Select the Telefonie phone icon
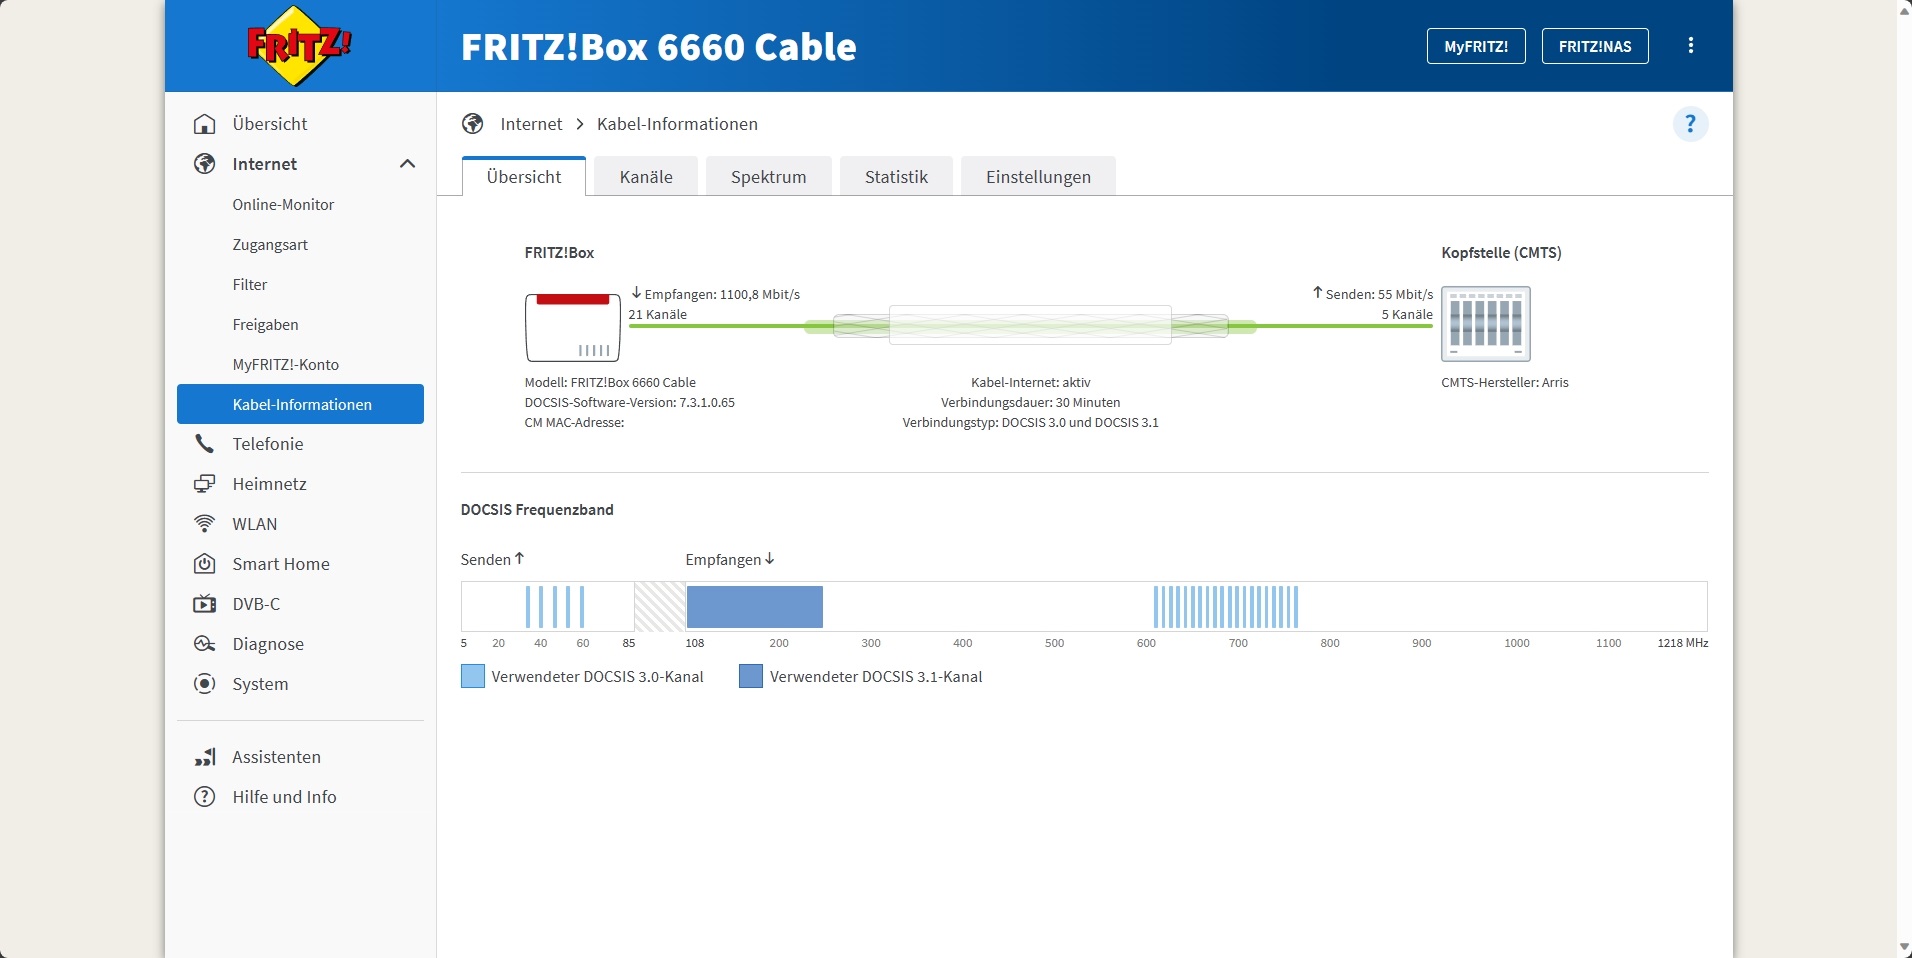 point(204,443)
